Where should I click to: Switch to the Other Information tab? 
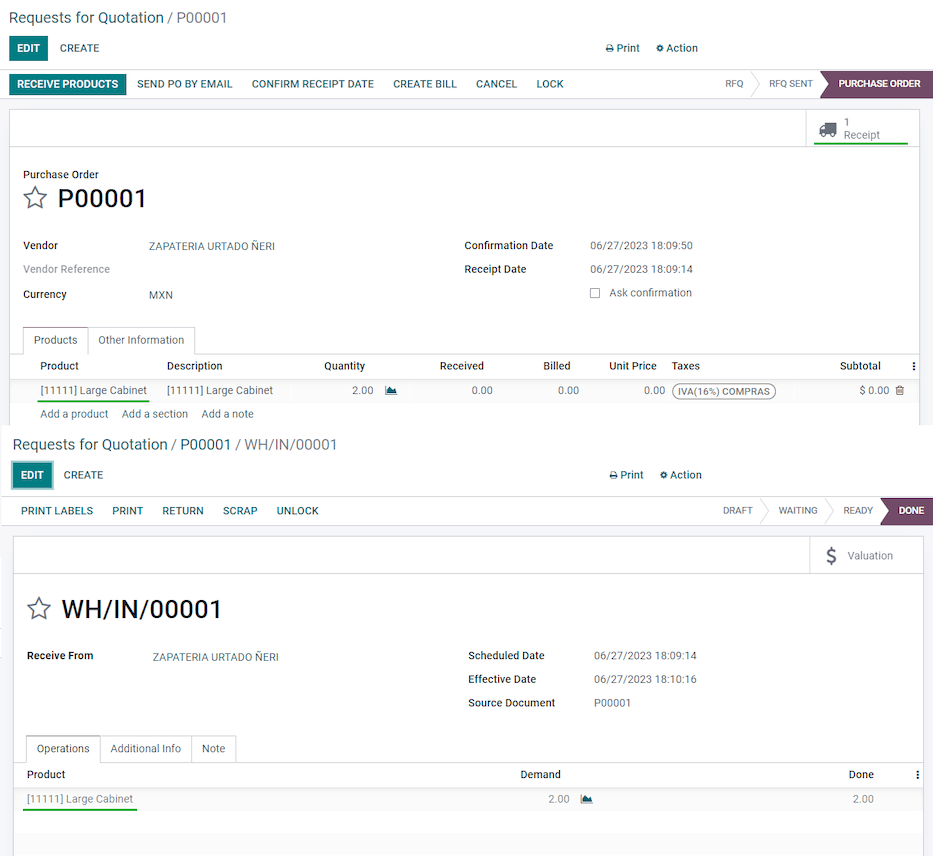[x=141, y=340]
